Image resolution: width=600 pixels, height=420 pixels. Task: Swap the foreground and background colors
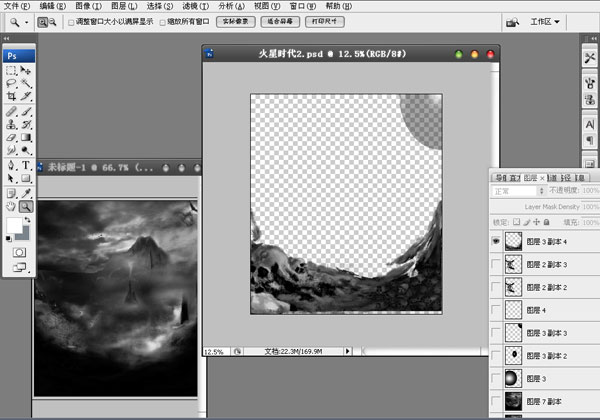pyautogui.click(x=27, y=220)
